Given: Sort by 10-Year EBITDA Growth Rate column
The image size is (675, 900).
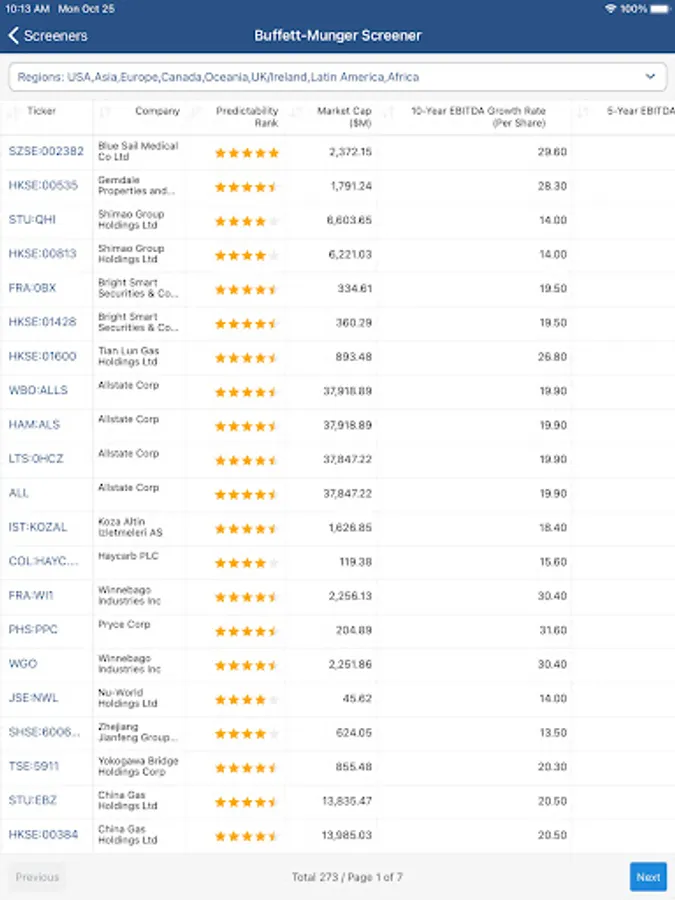Looking at the screenshot, I should 478,117.
